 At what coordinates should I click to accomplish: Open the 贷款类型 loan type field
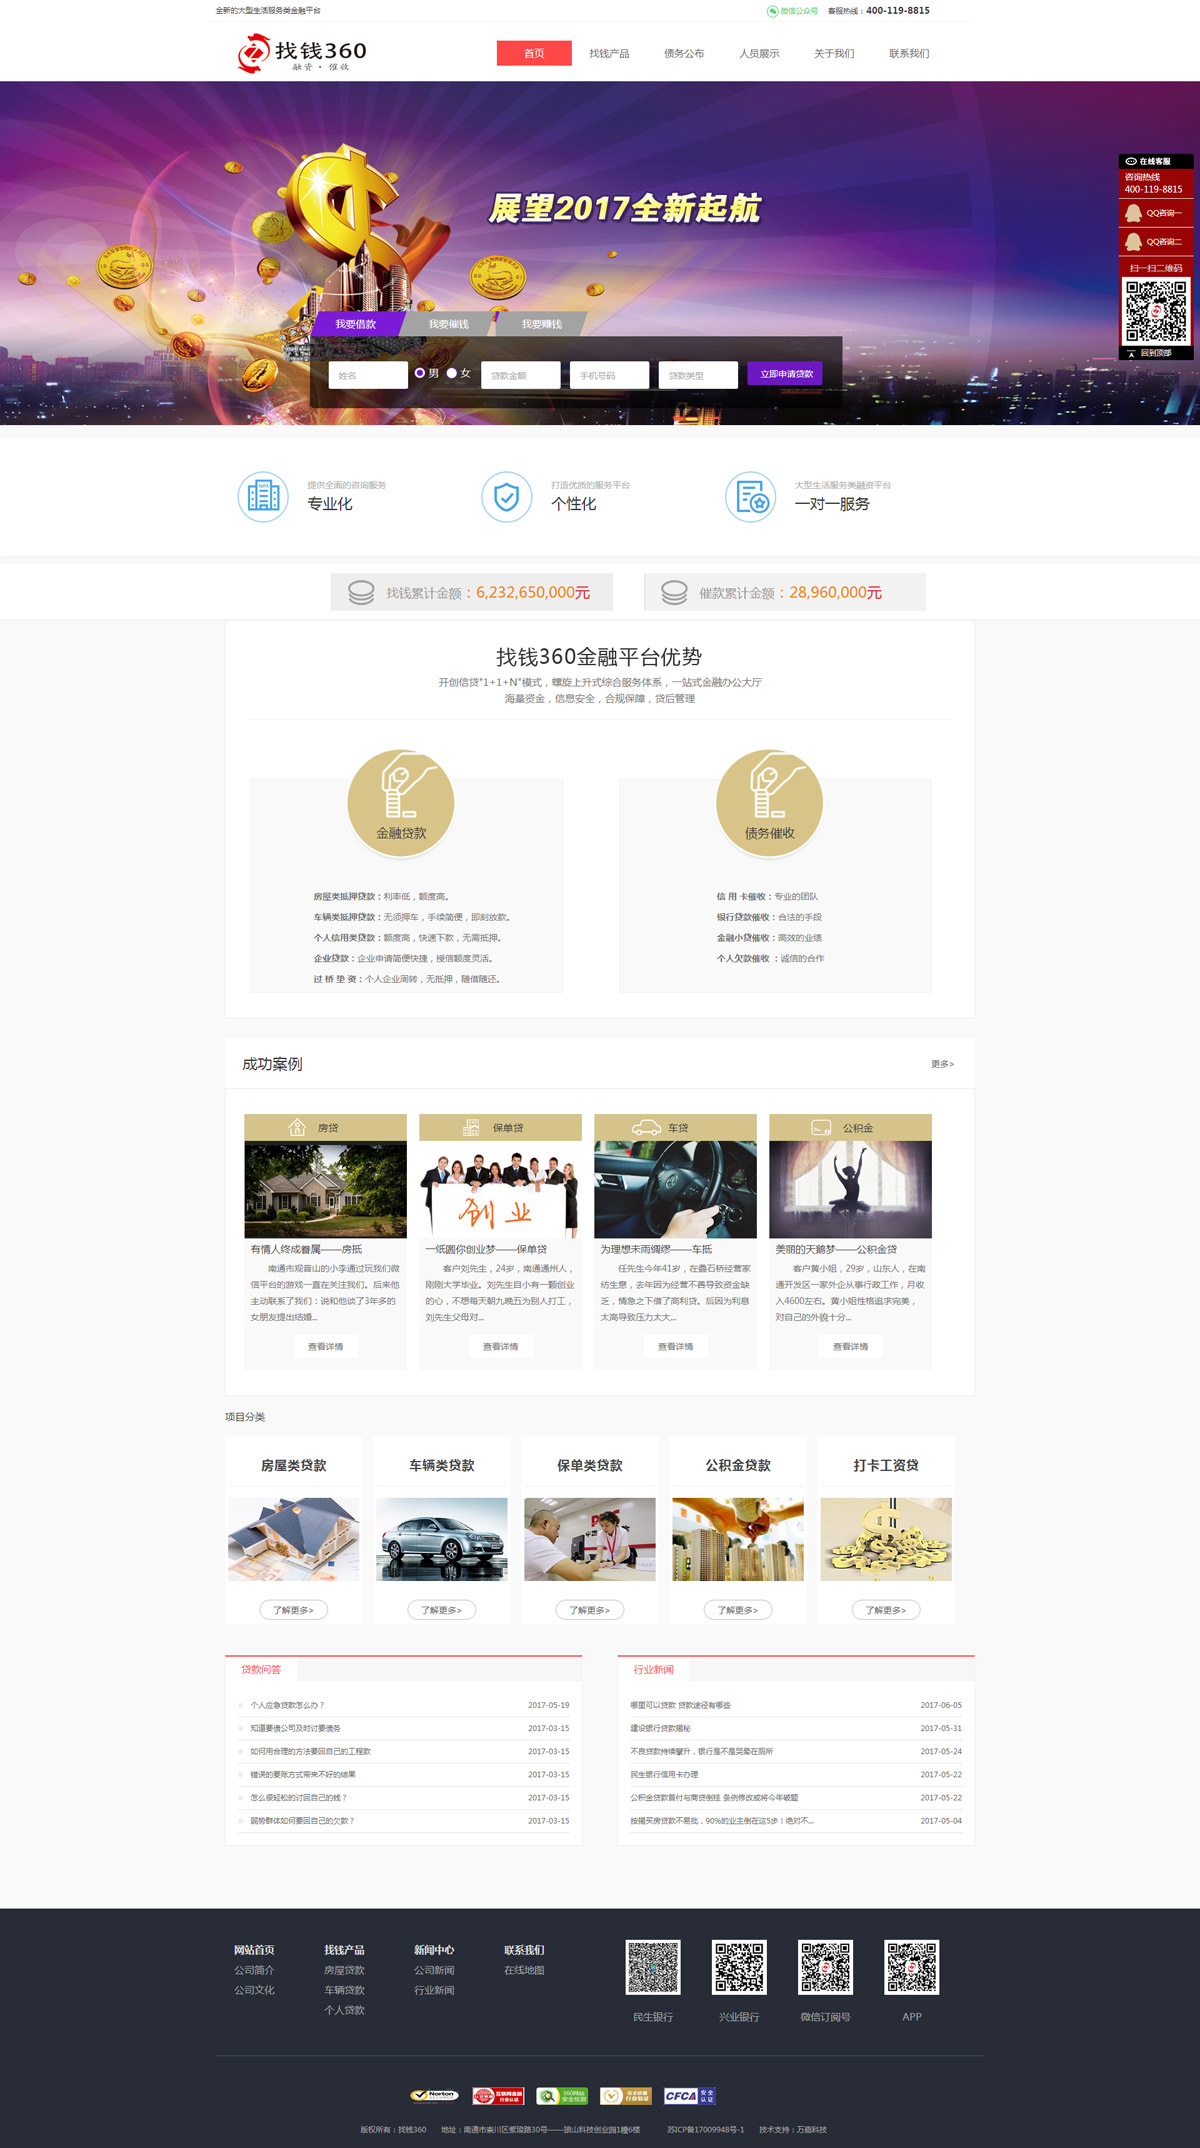[x=697, y=375]
